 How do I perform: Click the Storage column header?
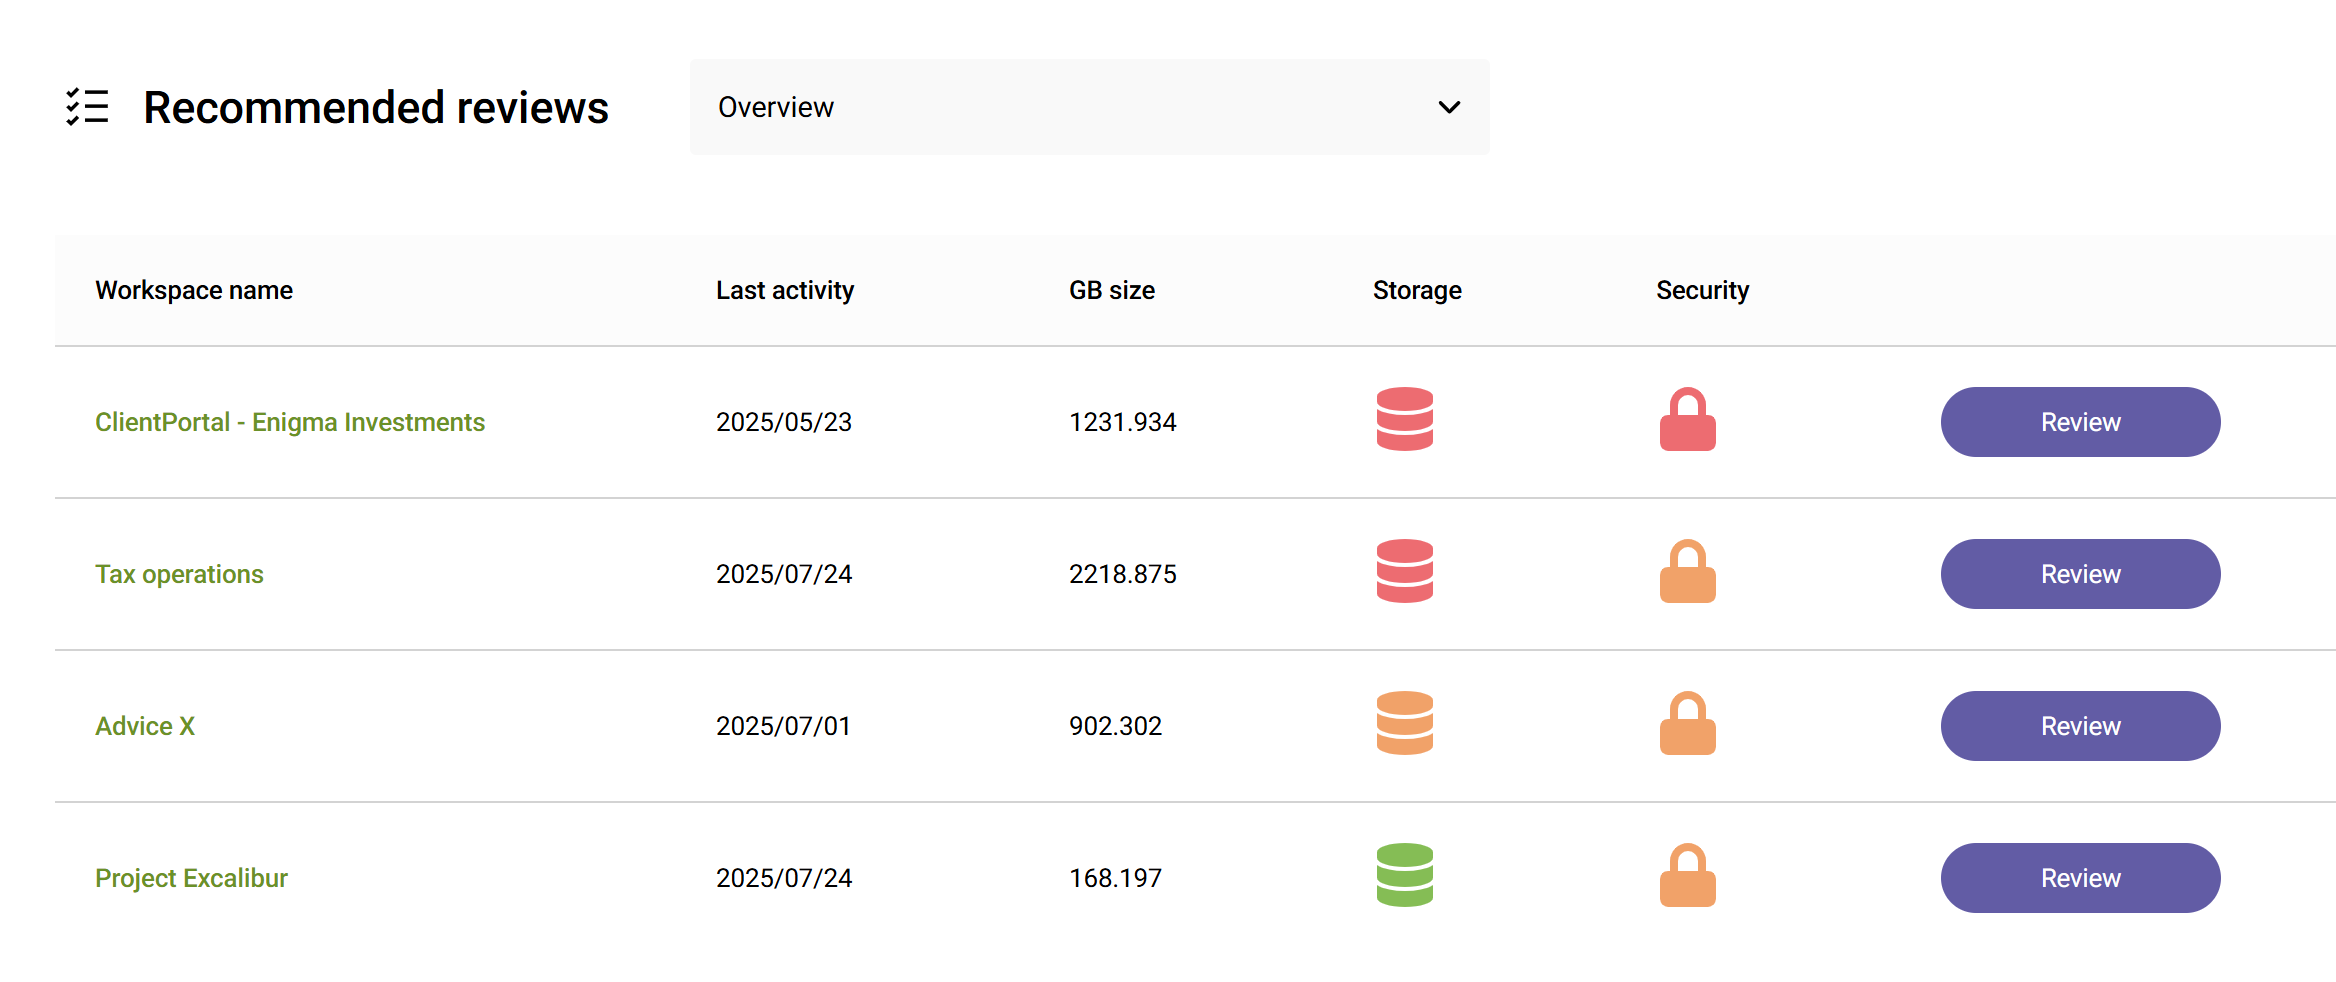pyautogui.click(x=1417, y=290)
